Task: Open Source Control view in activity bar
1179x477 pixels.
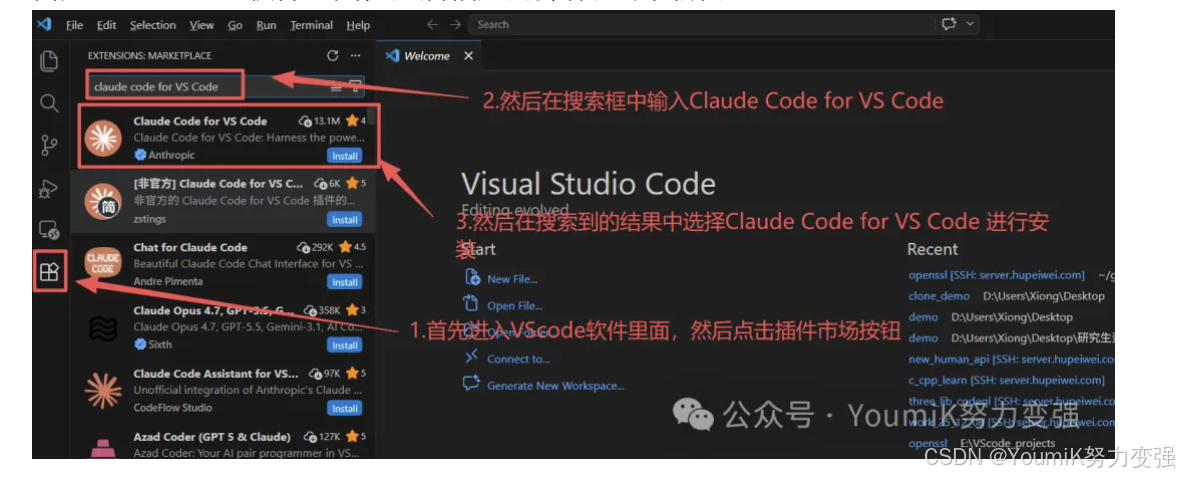Action: pos(49,145)
